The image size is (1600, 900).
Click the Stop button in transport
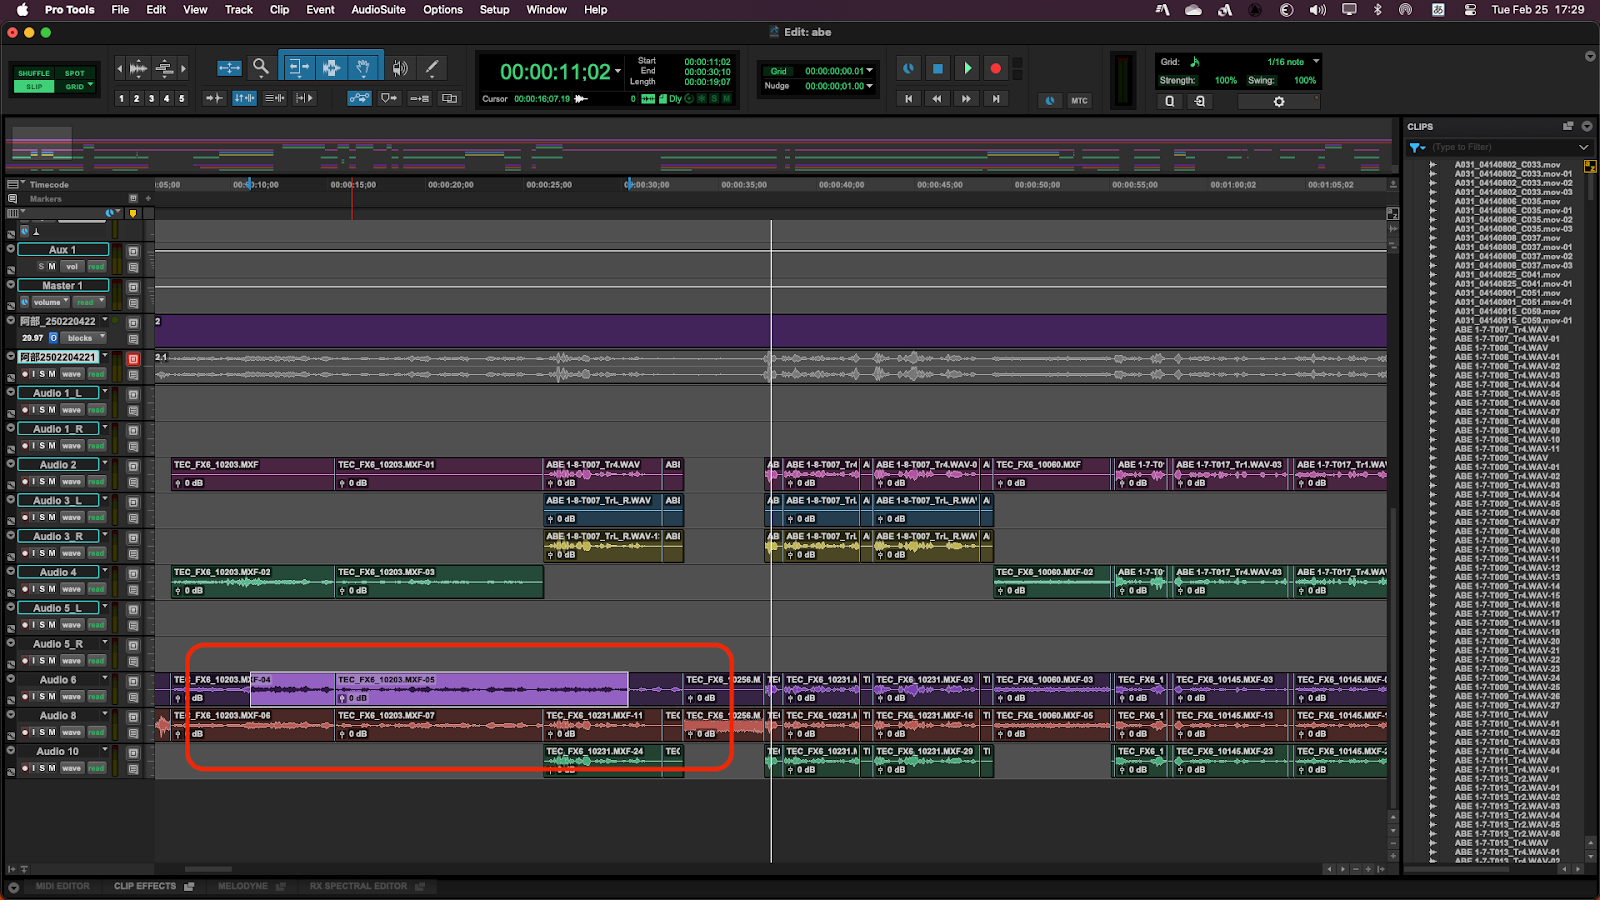click(937, 68)
